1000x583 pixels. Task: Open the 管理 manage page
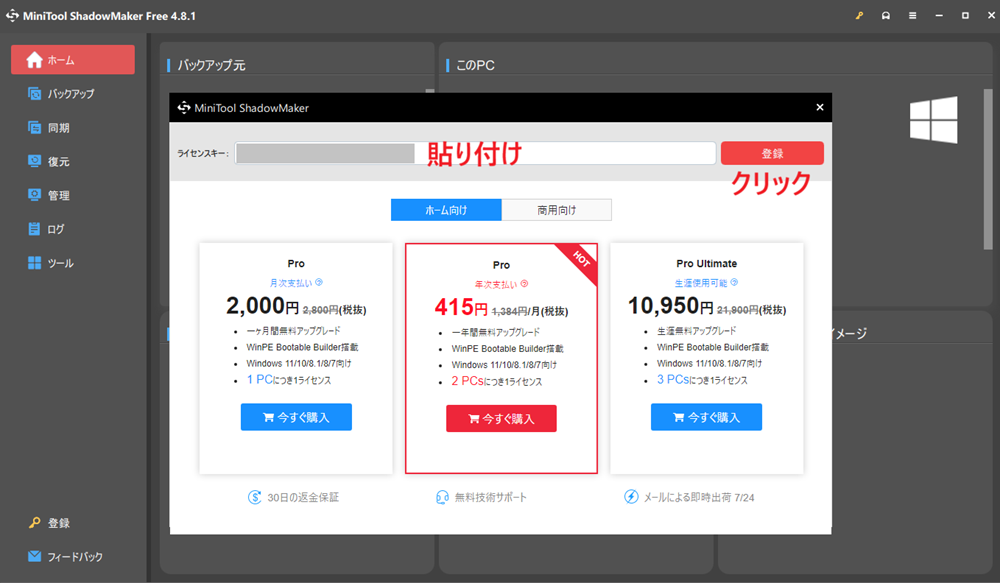[x=49, y=195]
